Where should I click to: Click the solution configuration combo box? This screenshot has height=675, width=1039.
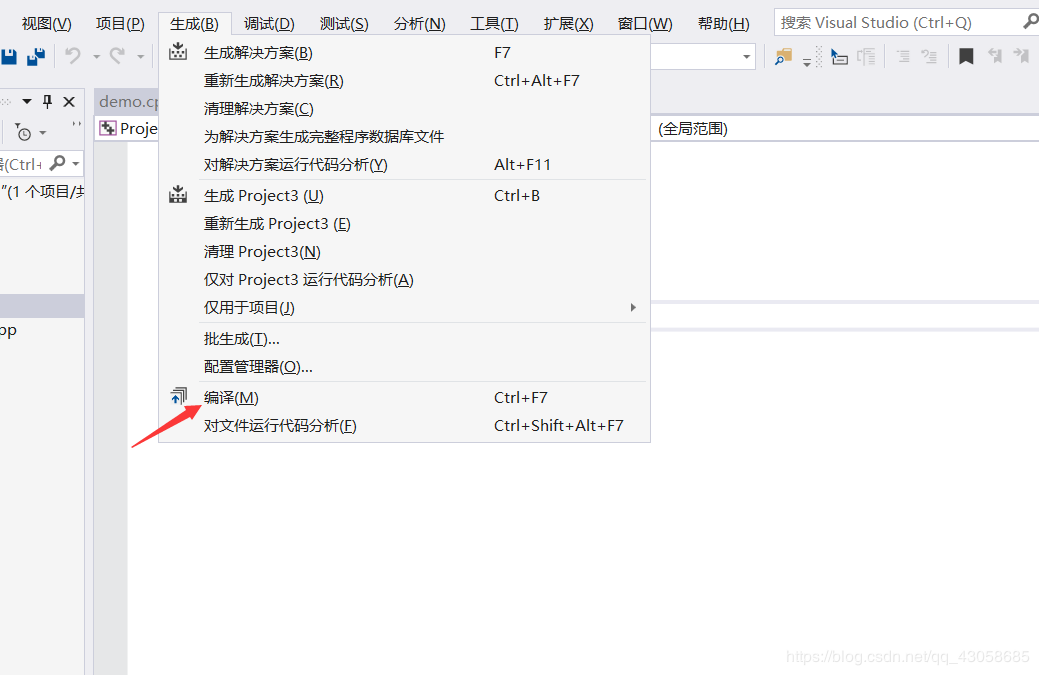700,56
